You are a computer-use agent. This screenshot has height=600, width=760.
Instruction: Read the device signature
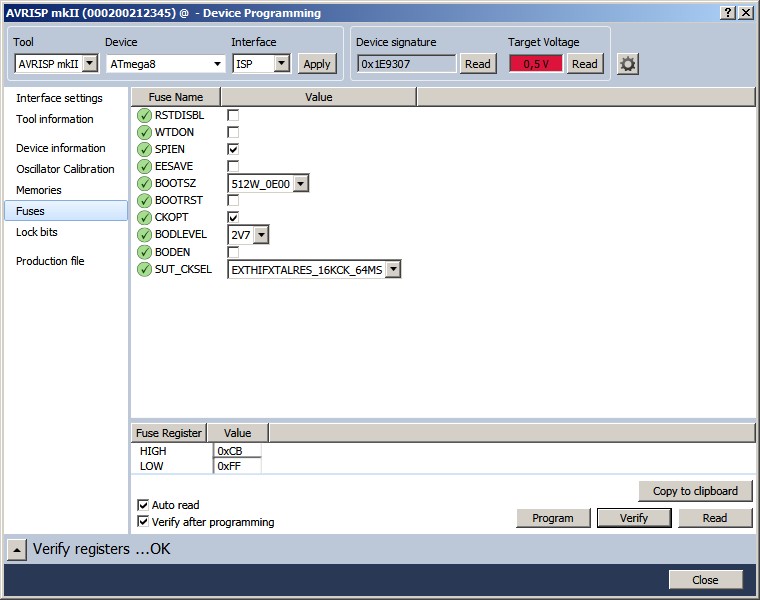tap(478, 64)
